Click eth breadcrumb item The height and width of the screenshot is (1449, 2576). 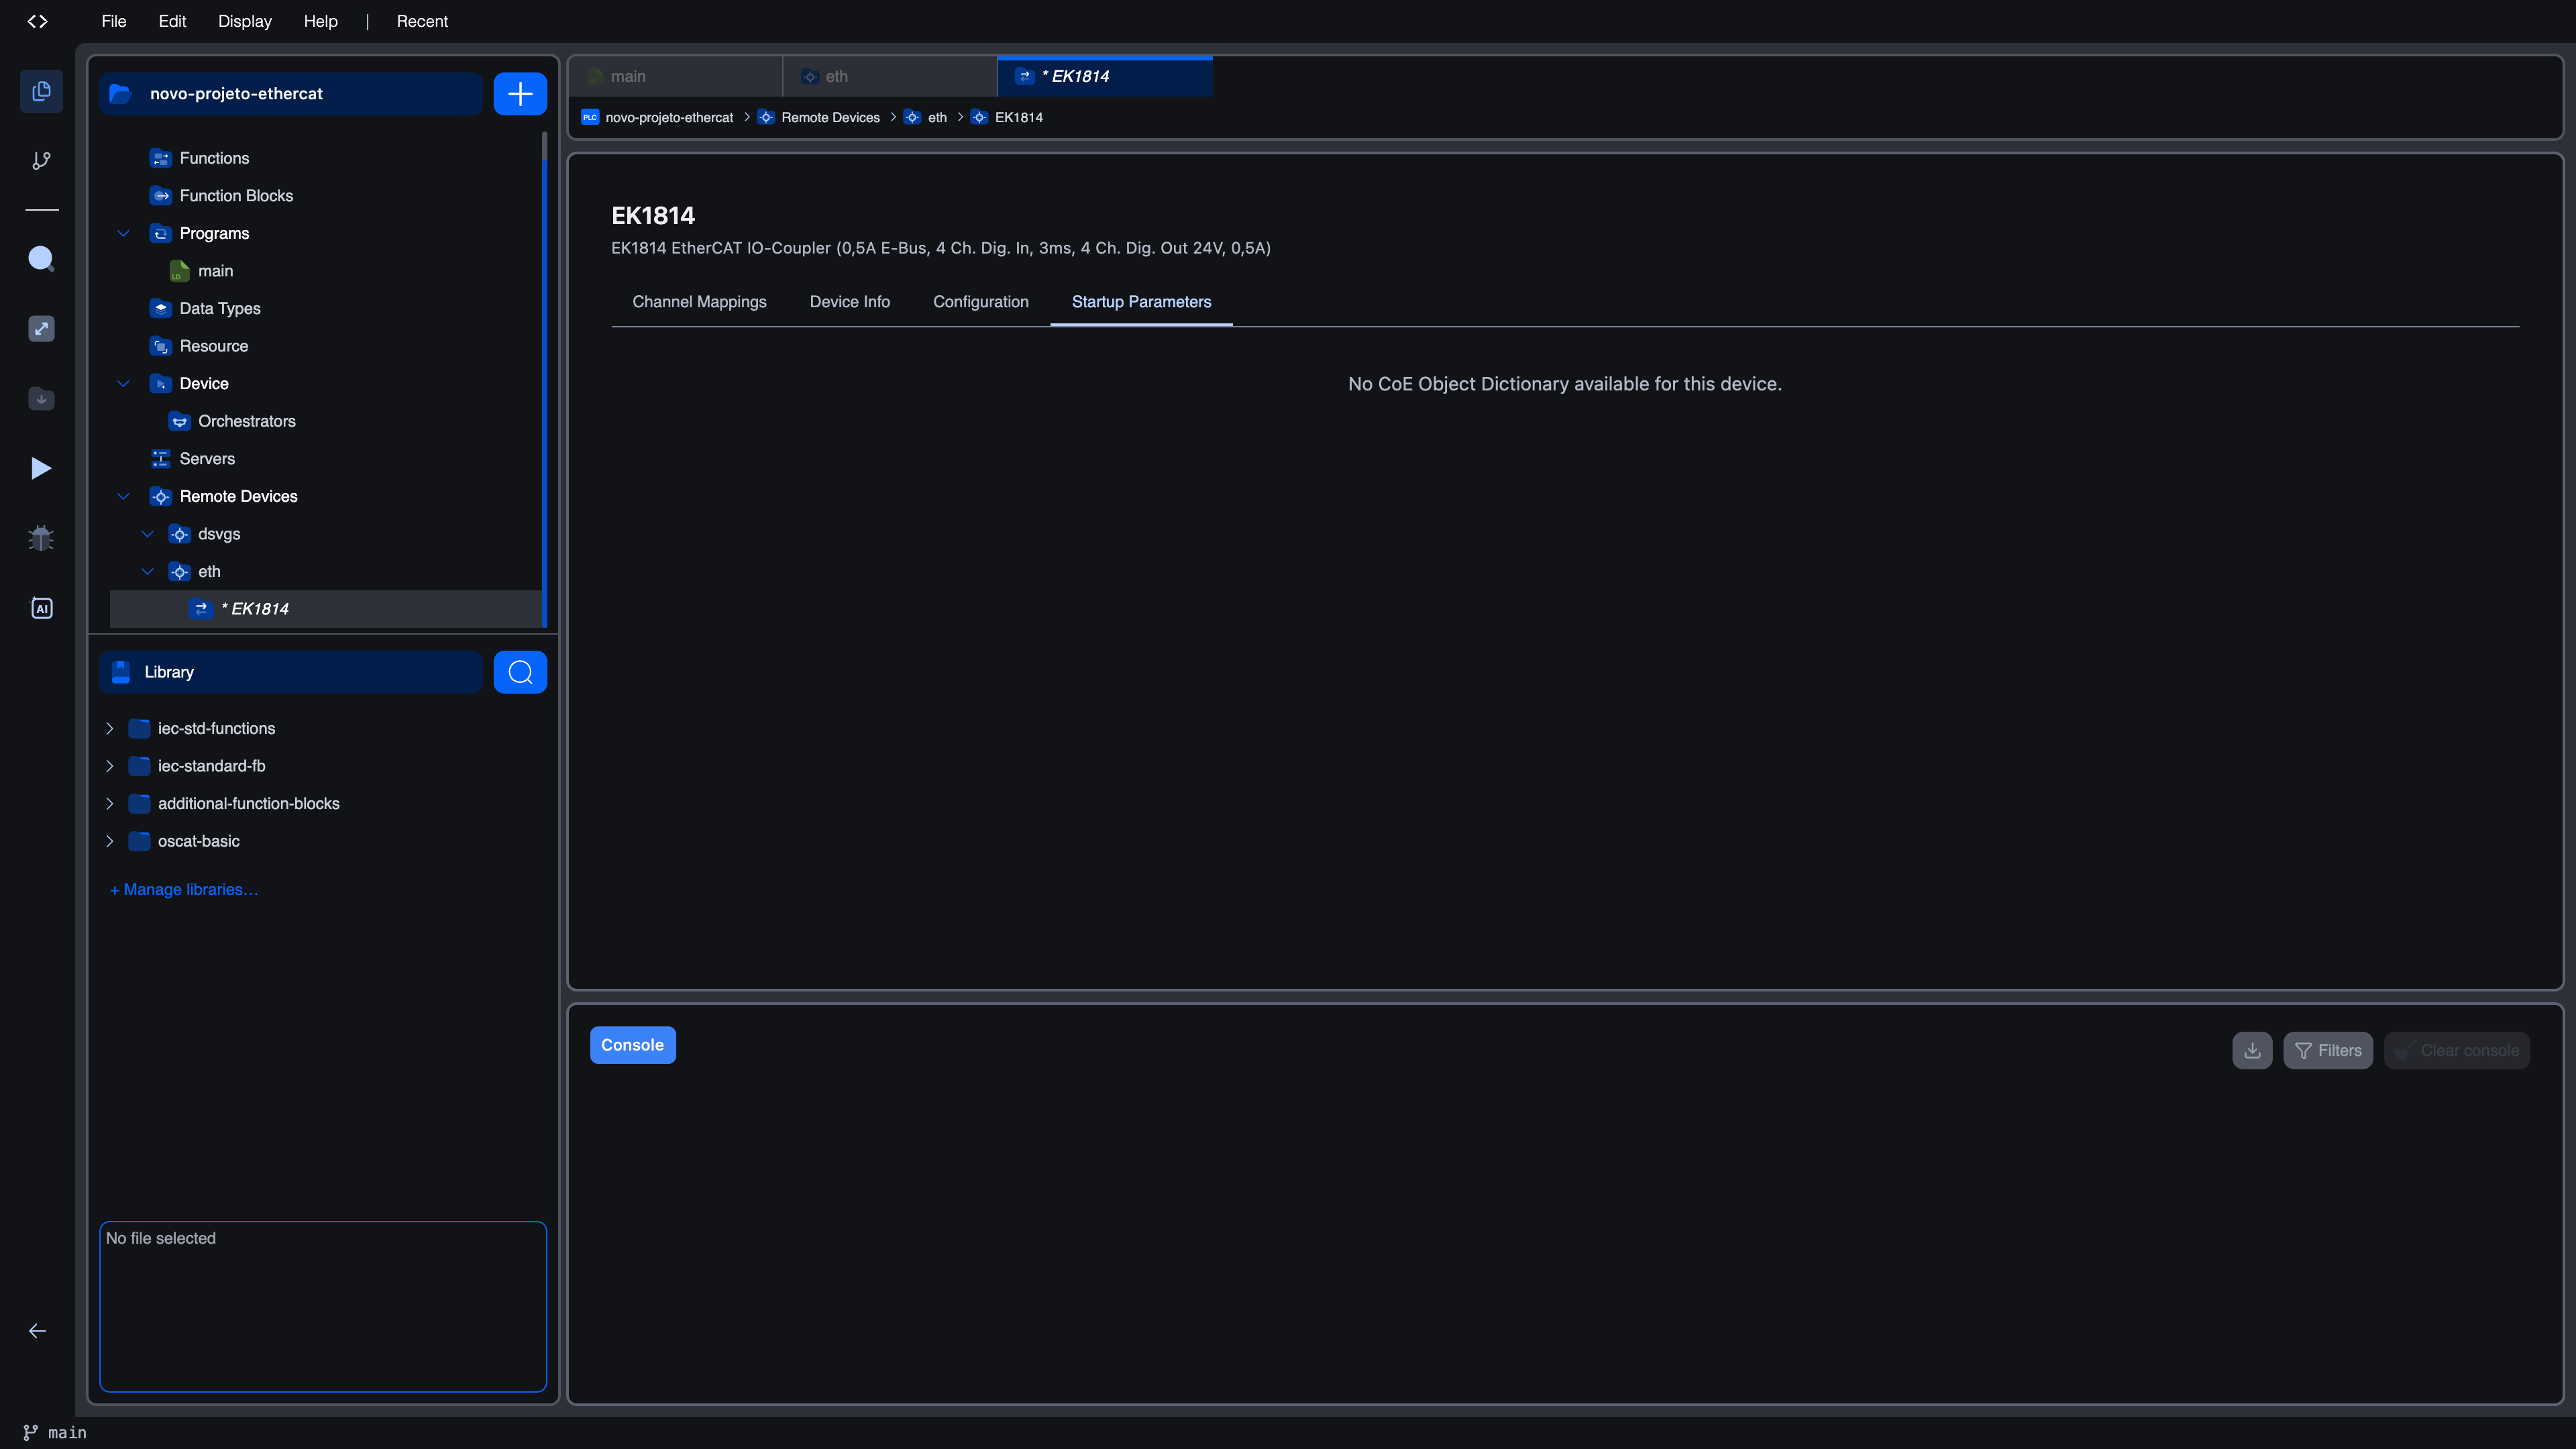(937, 117)
